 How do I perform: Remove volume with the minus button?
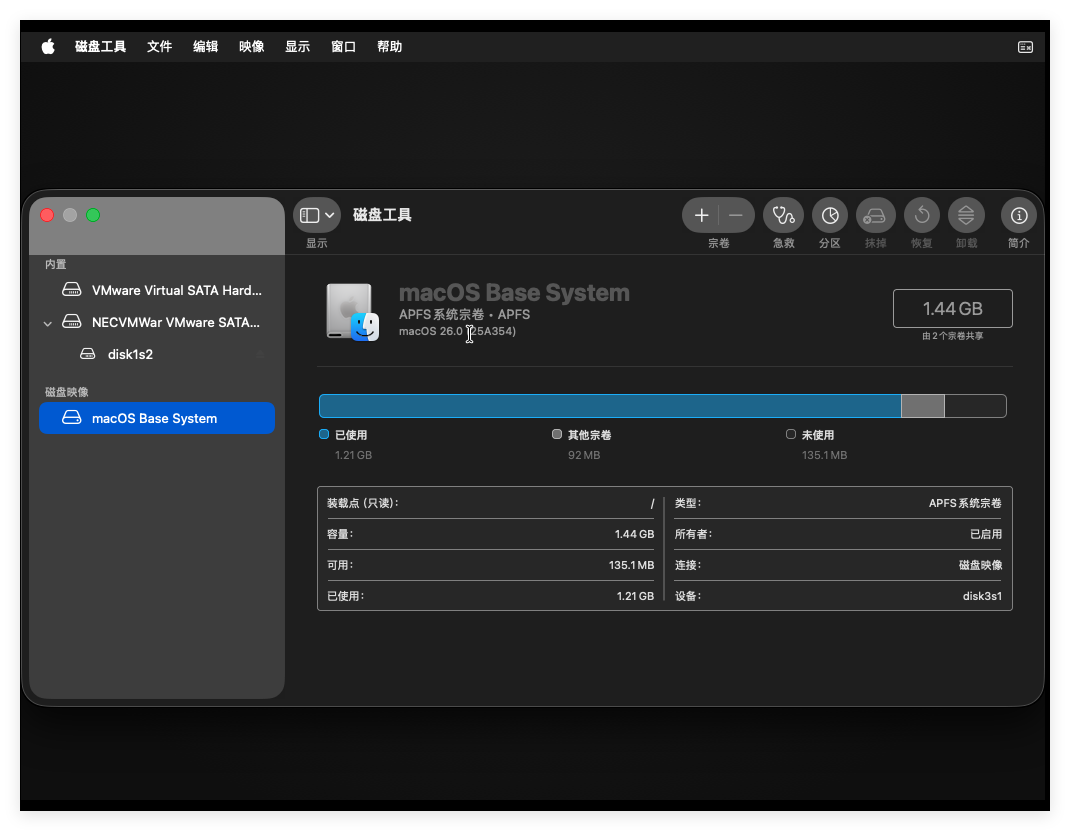point(736,216)
